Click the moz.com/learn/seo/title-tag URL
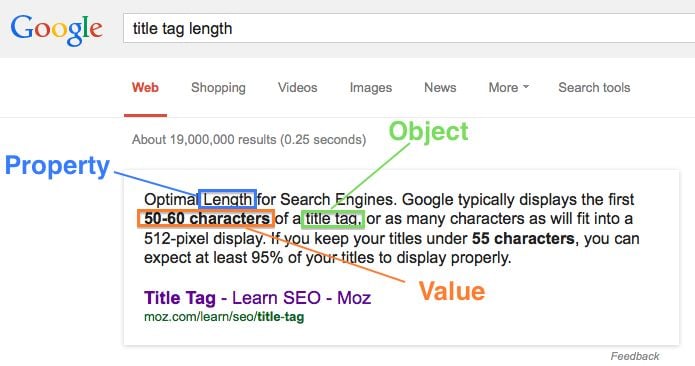This screenshot has width=695, height=366. pos(224,317)
